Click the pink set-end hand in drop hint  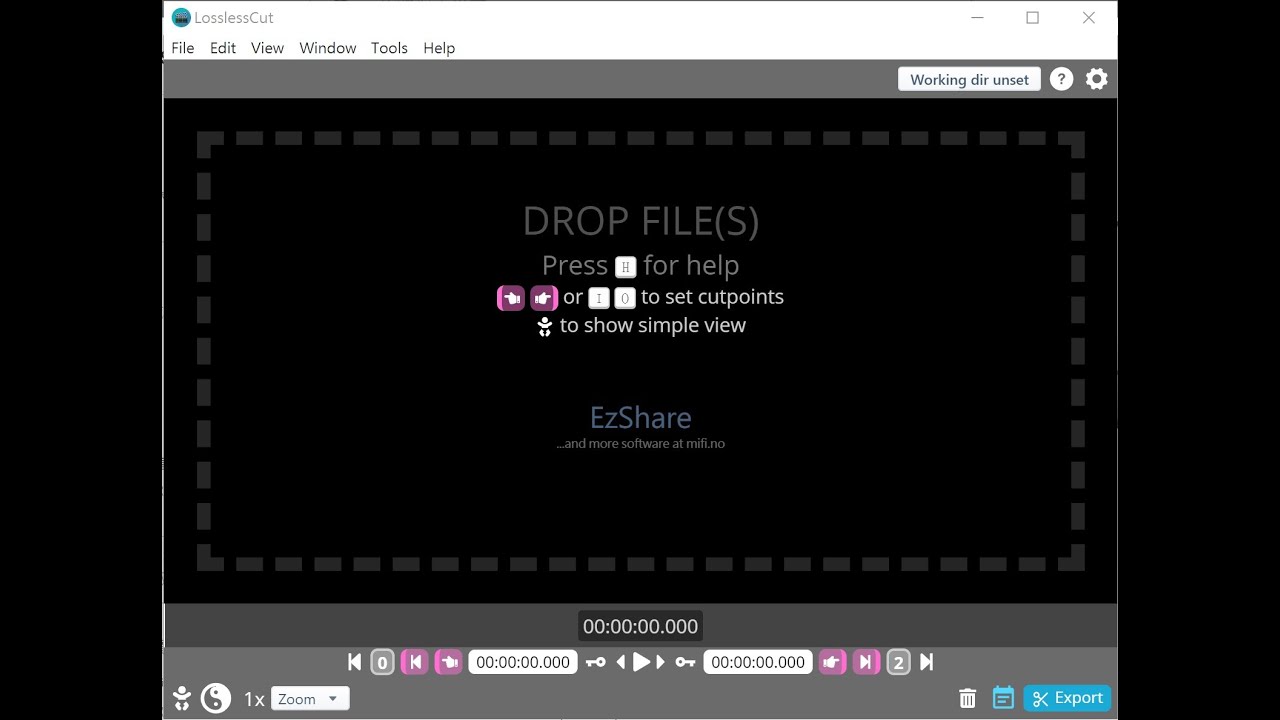pyautogui.click(x=544, y=298)
